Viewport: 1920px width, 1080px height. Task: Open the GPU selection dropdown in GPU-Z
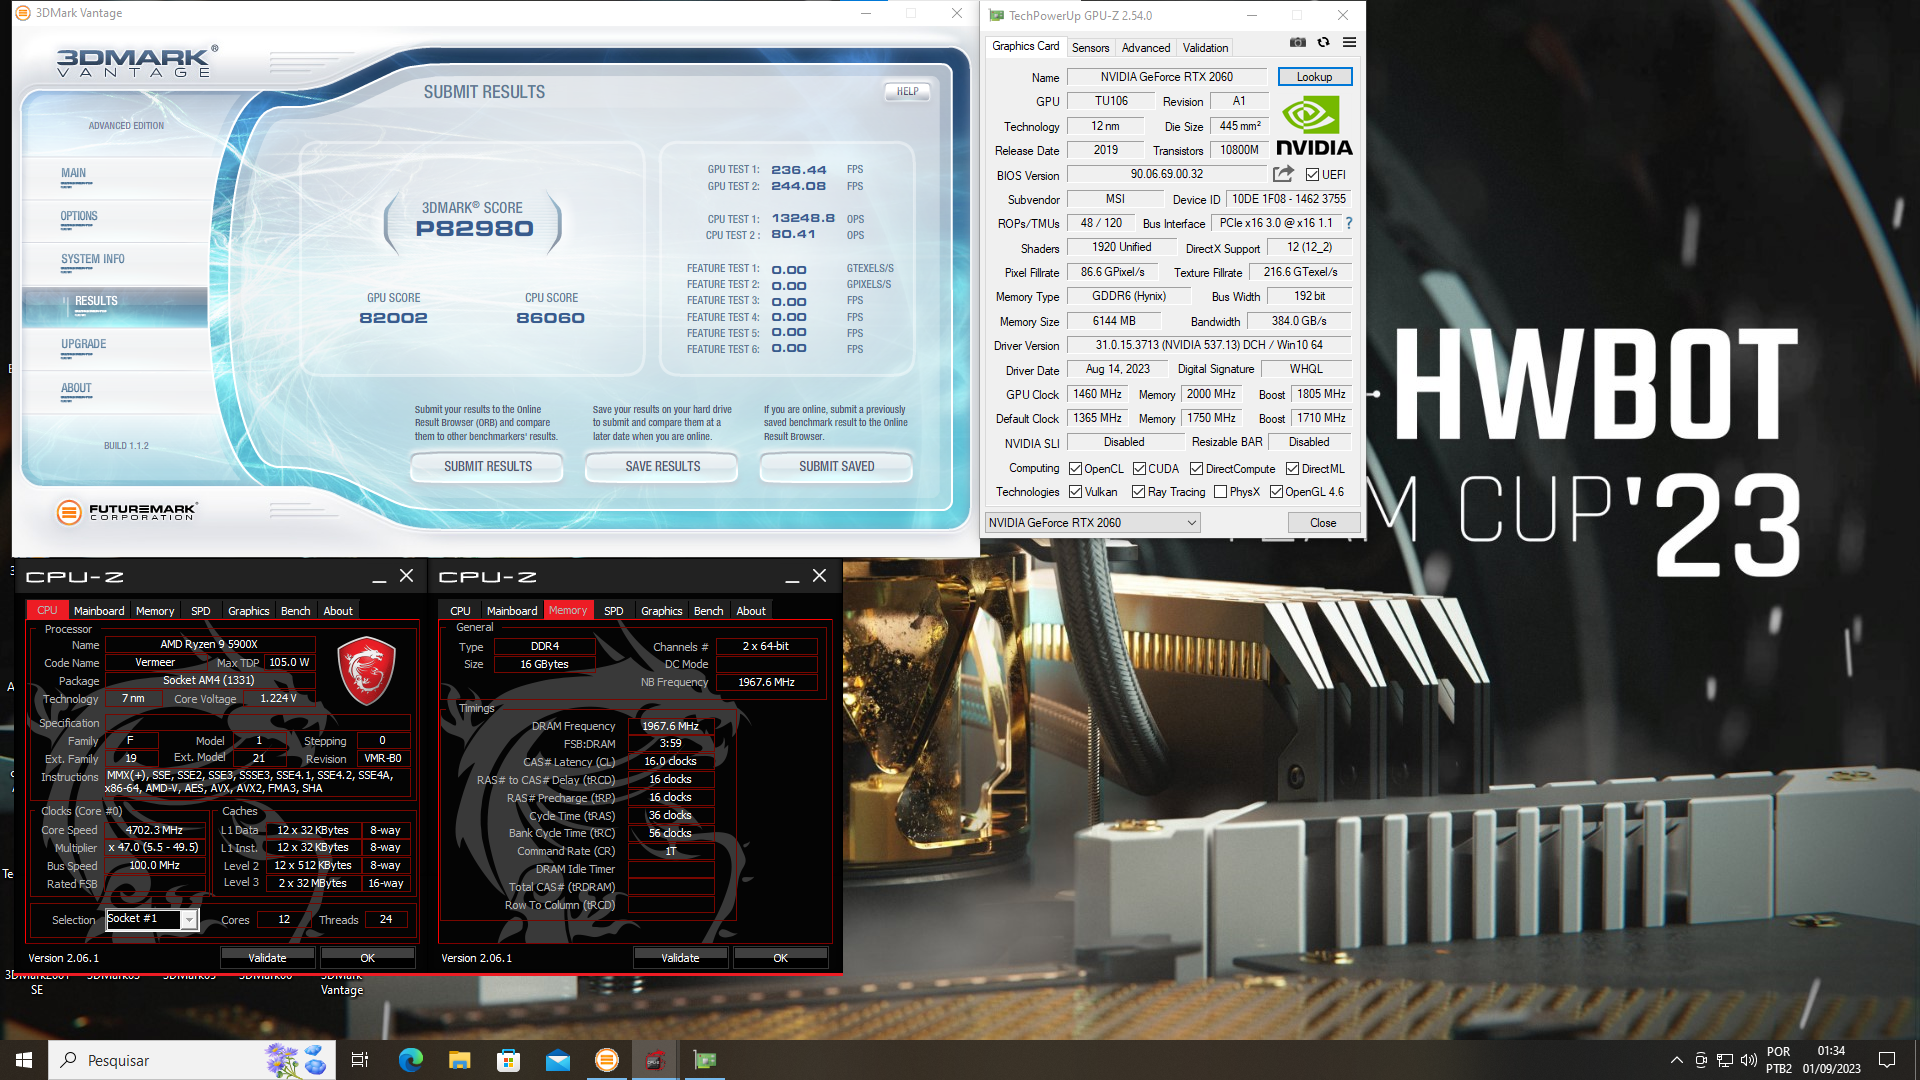click(x=1092, y=523)
